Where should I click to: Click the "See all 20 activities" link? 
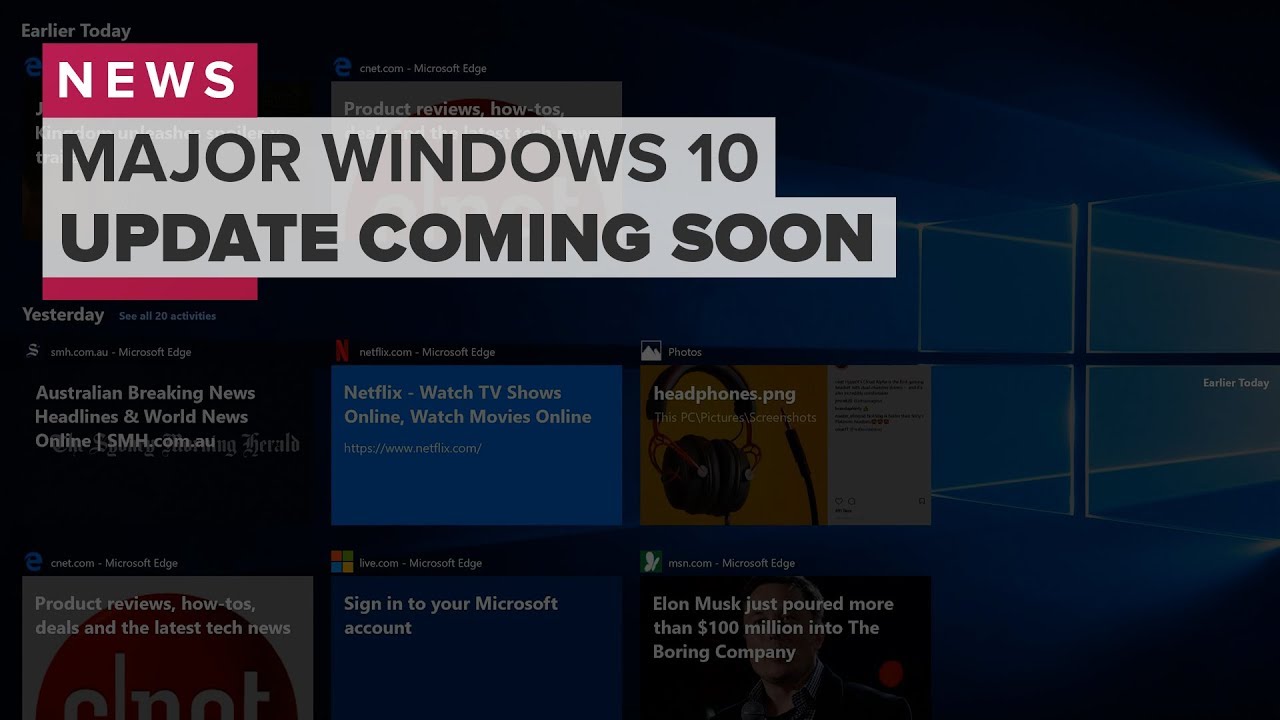click(167, 316)
